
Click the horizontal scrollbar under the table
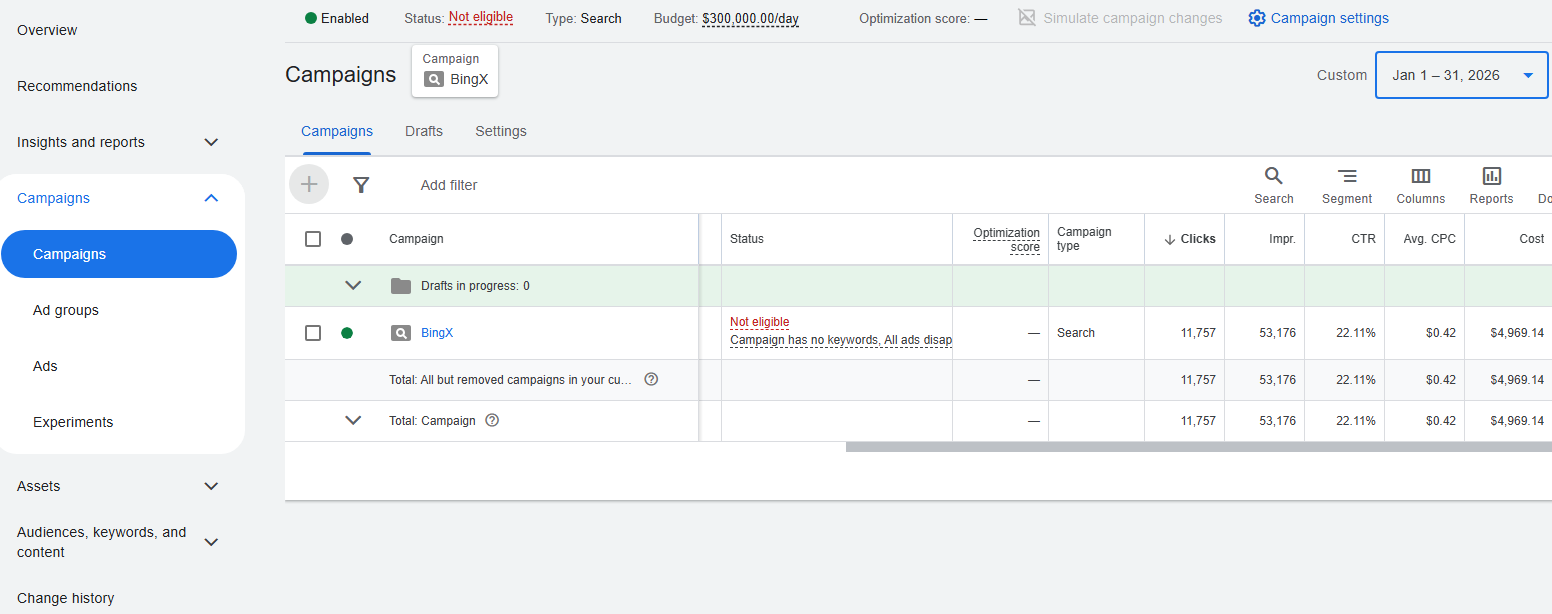click(1198, 447)
